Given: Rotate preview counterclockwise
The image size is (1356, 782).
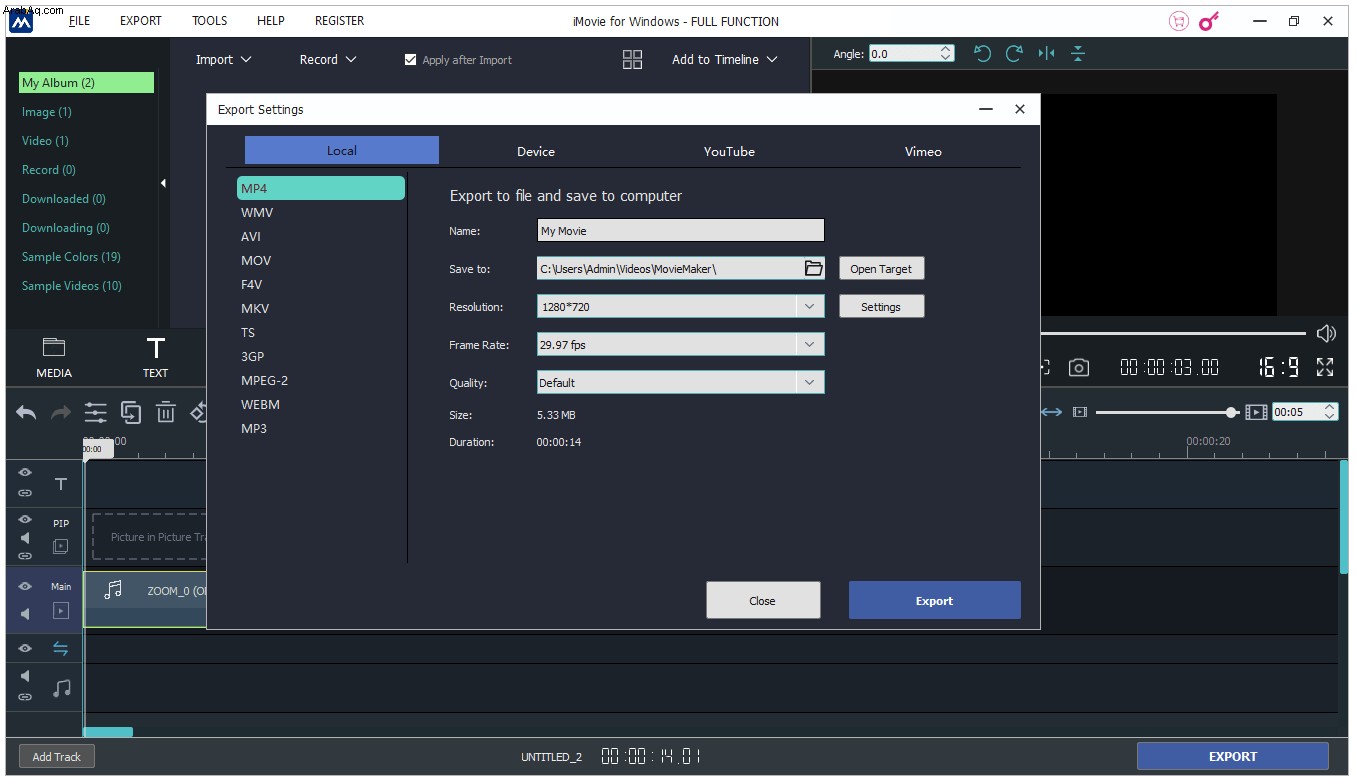Looking at the screenshot, I should (x=983, y=54).
